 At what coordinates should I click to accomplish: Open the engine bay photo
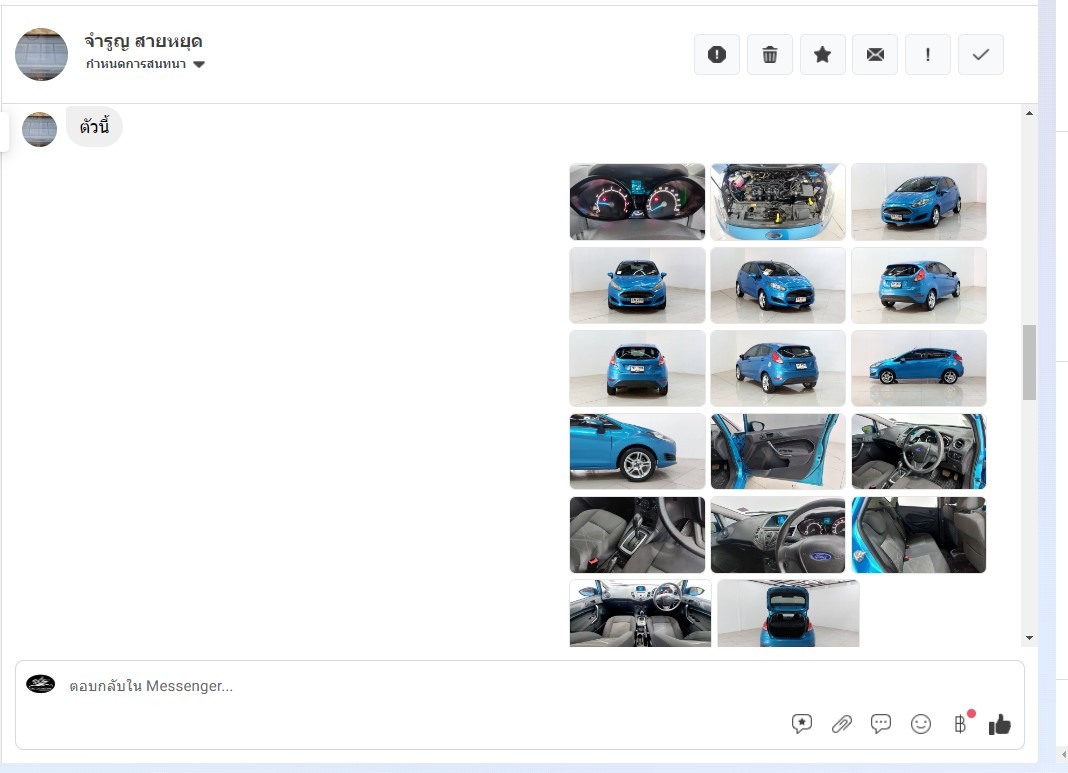click(778, 202)
